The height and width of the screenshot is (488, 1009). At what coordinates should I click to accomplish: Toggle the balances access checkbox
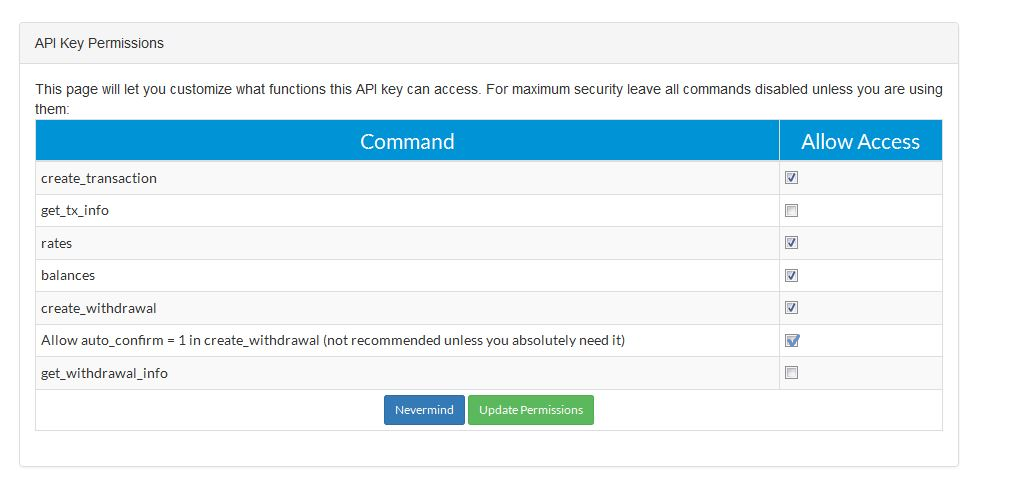[791, 276]
